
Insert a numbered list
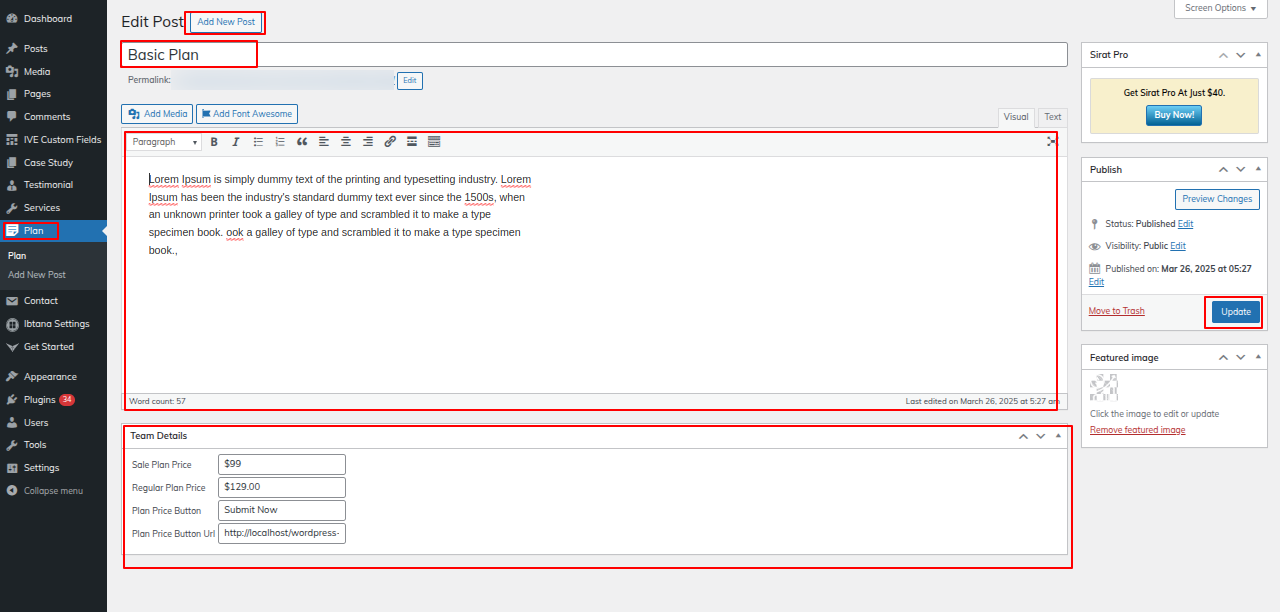[x=280, y=142]
